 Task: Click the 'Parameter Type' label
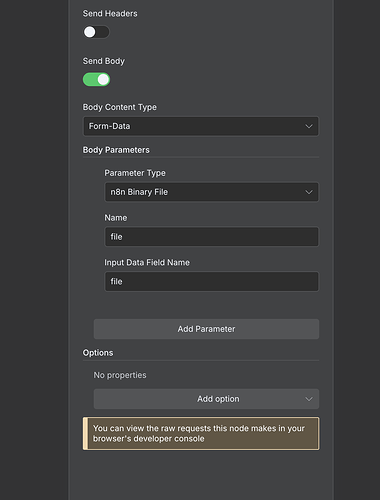pos(135,173)
